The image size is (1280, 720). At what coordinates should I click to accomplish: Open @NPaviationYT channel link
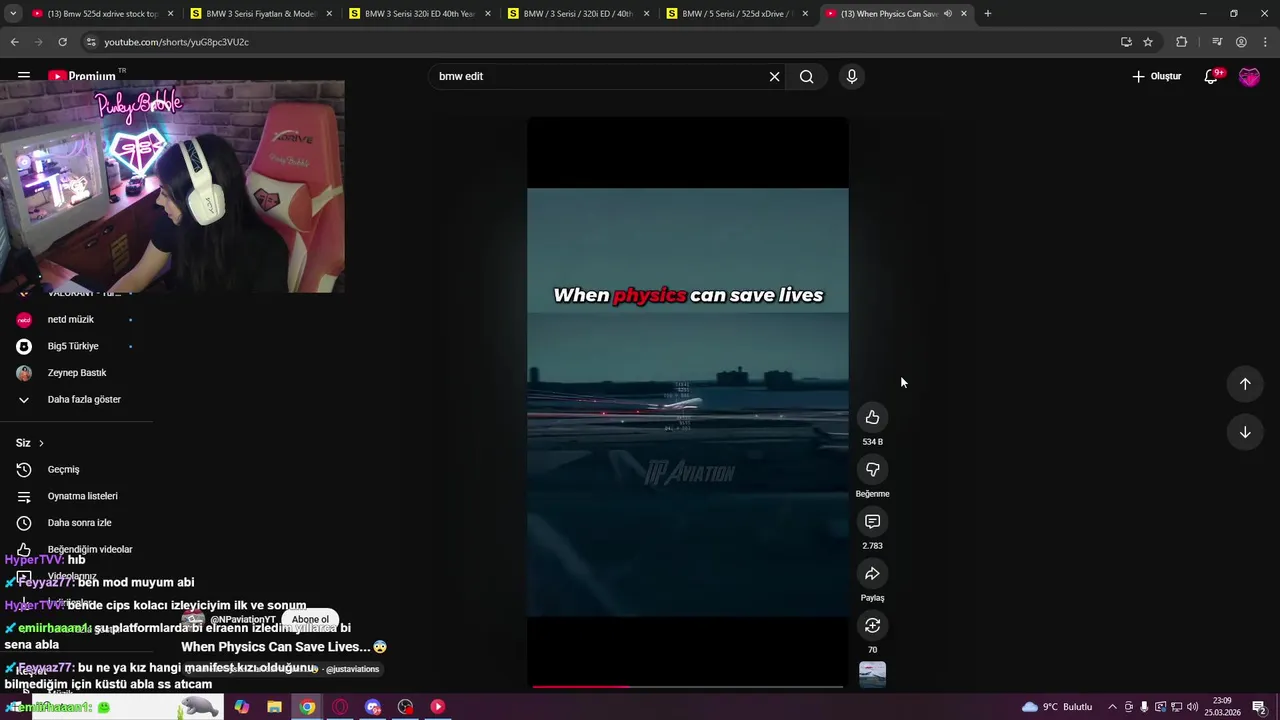(242, 620)
